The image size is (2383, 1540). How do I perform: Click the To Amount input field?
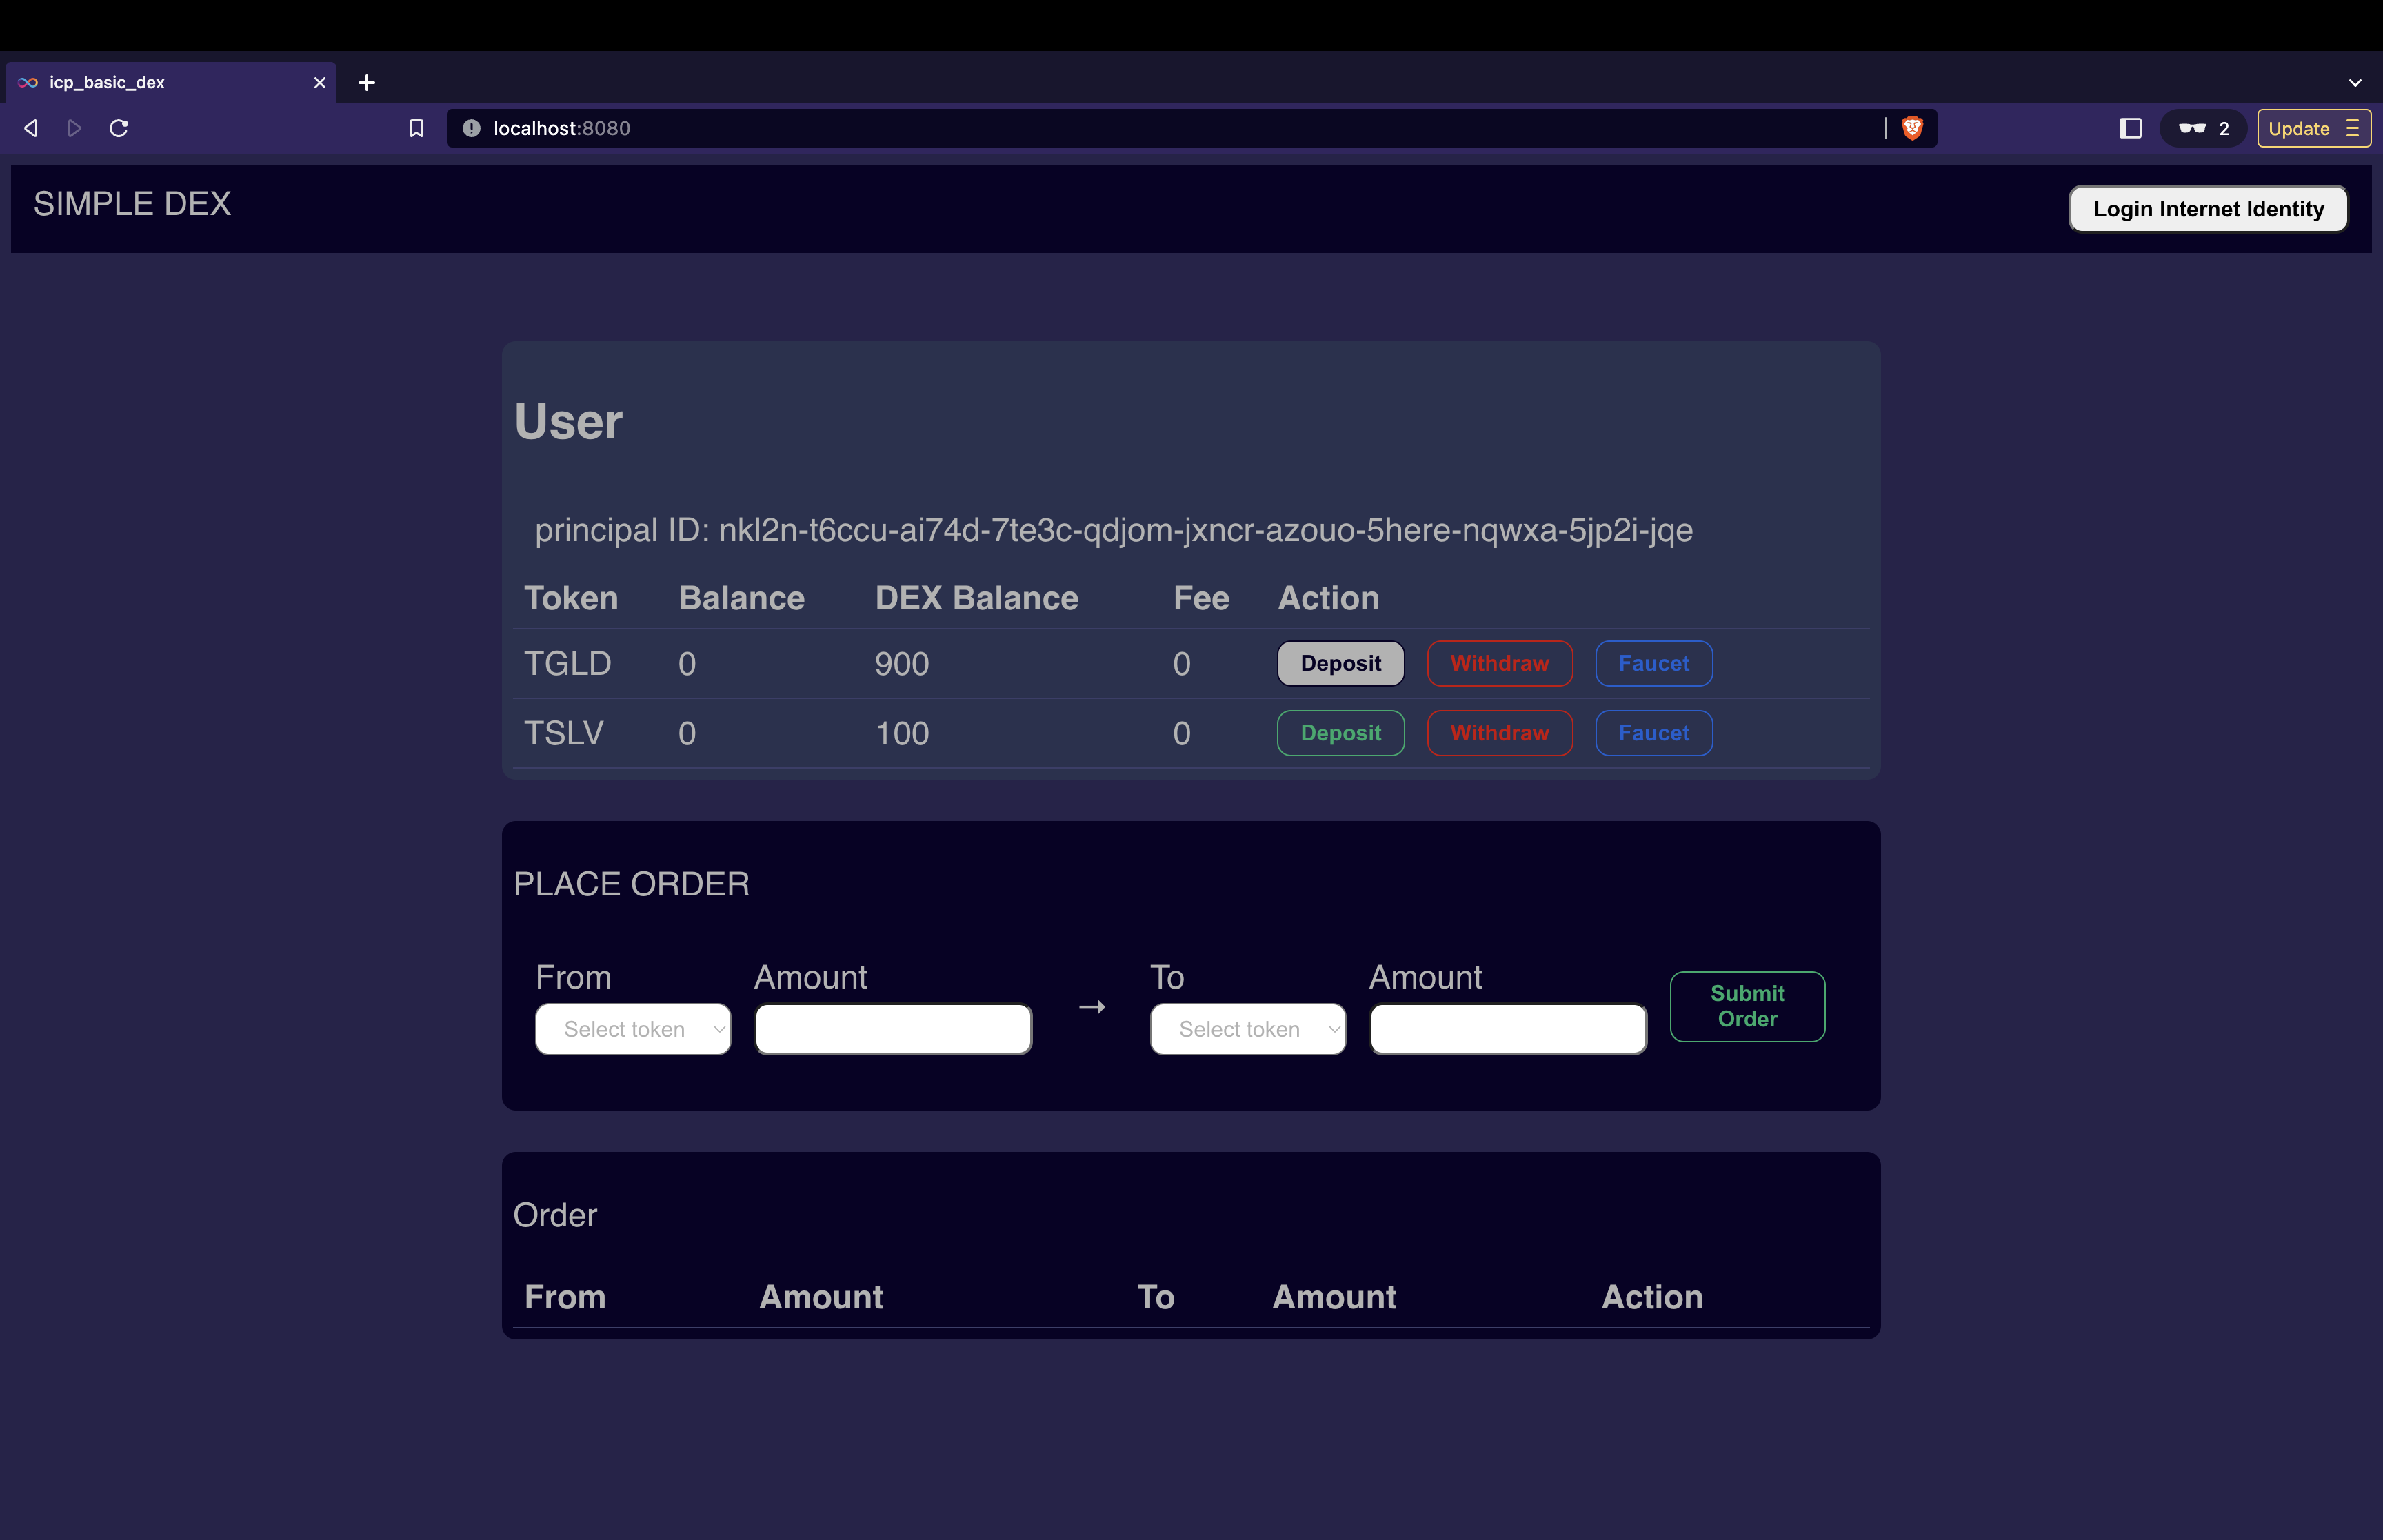1508,1029
